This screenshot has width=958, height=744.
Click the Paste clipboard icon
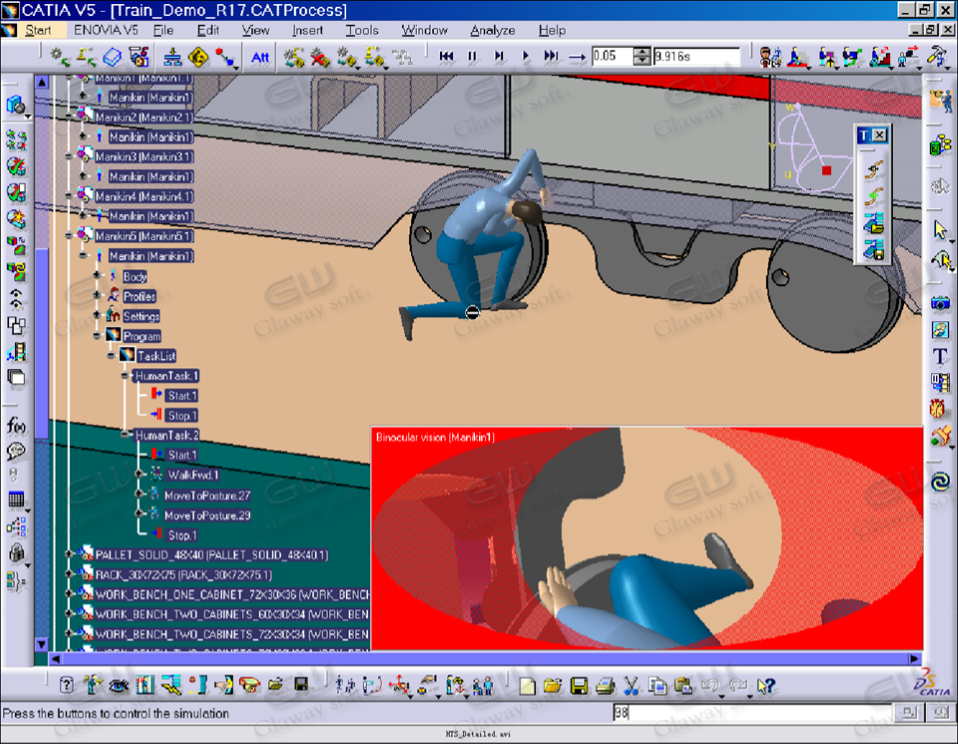point(683,686)
